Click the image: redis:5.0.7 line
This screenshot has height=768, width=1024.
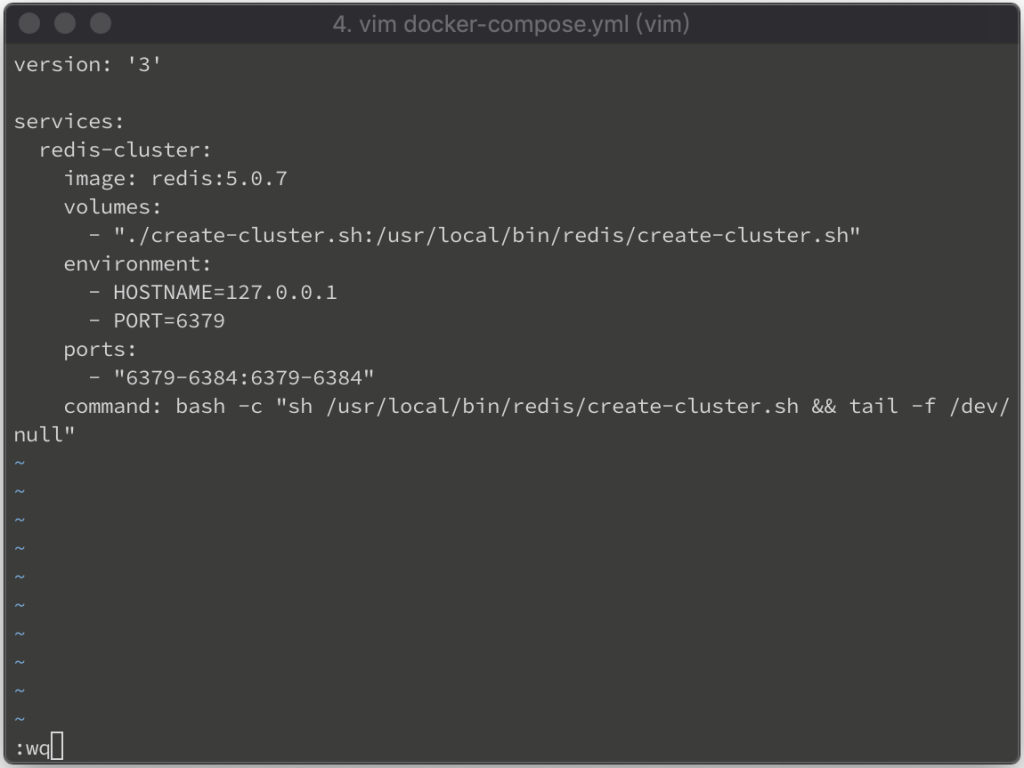(x=176, y=179)
